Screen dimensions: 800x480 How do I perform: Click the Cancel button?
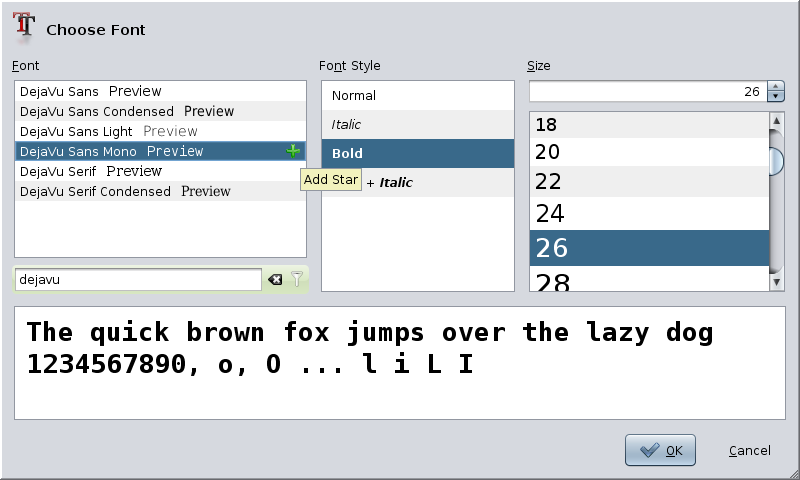click(749, 450)
